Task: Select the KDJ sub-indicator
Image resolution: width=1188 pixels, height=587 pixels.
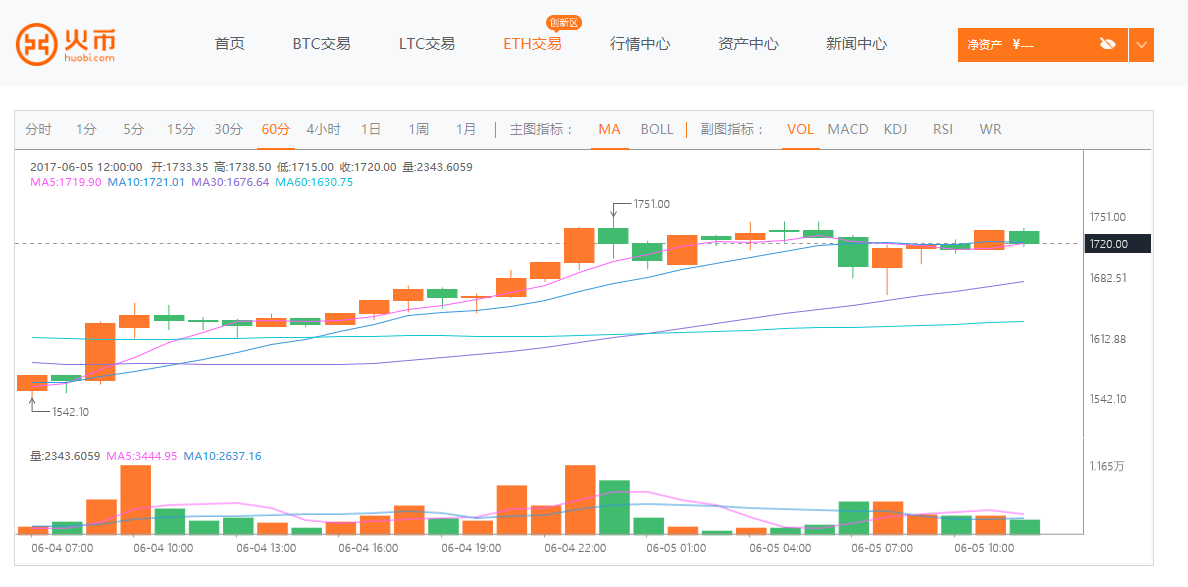Action: click(x=895, y=129)
